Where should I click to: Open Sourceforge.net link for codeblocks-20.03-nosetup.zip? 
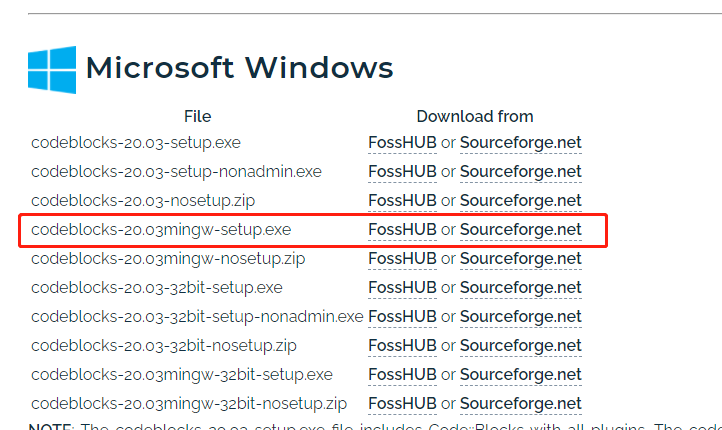point(520,201)
